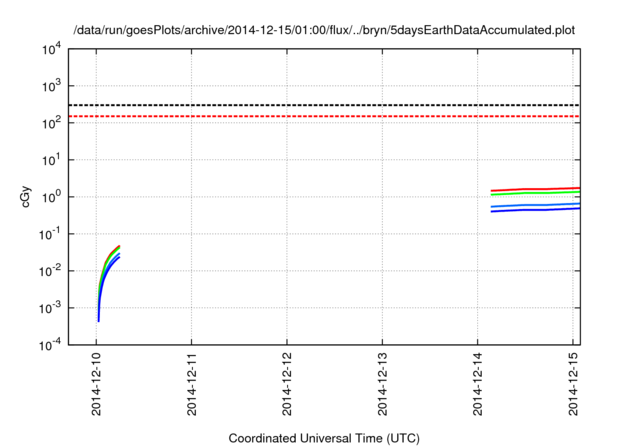Click the rising curve cluster near 2014-12-10

click(x=107, y=265)
